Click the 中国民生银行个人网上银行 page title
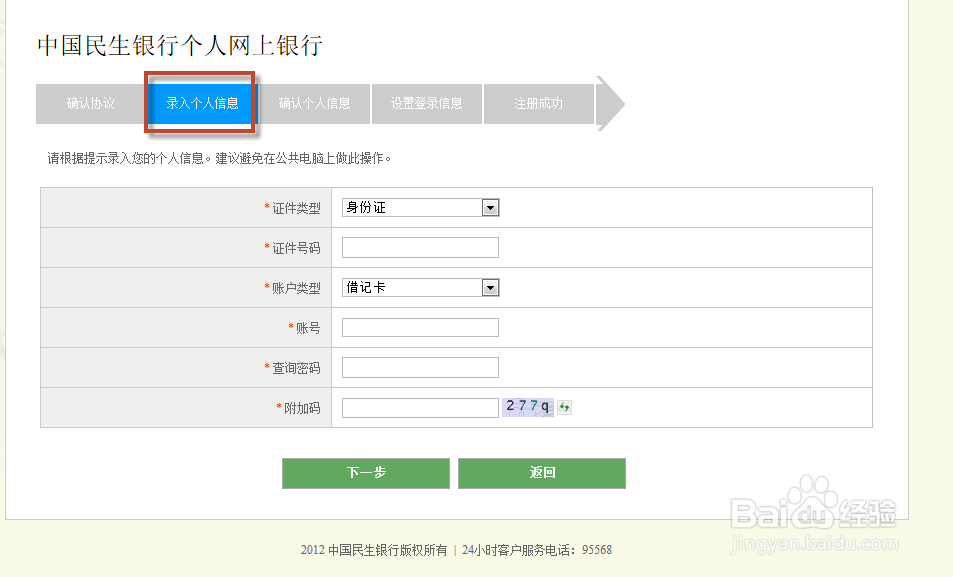The width and height of the screenshot is (953, 577). pos(180,46)
